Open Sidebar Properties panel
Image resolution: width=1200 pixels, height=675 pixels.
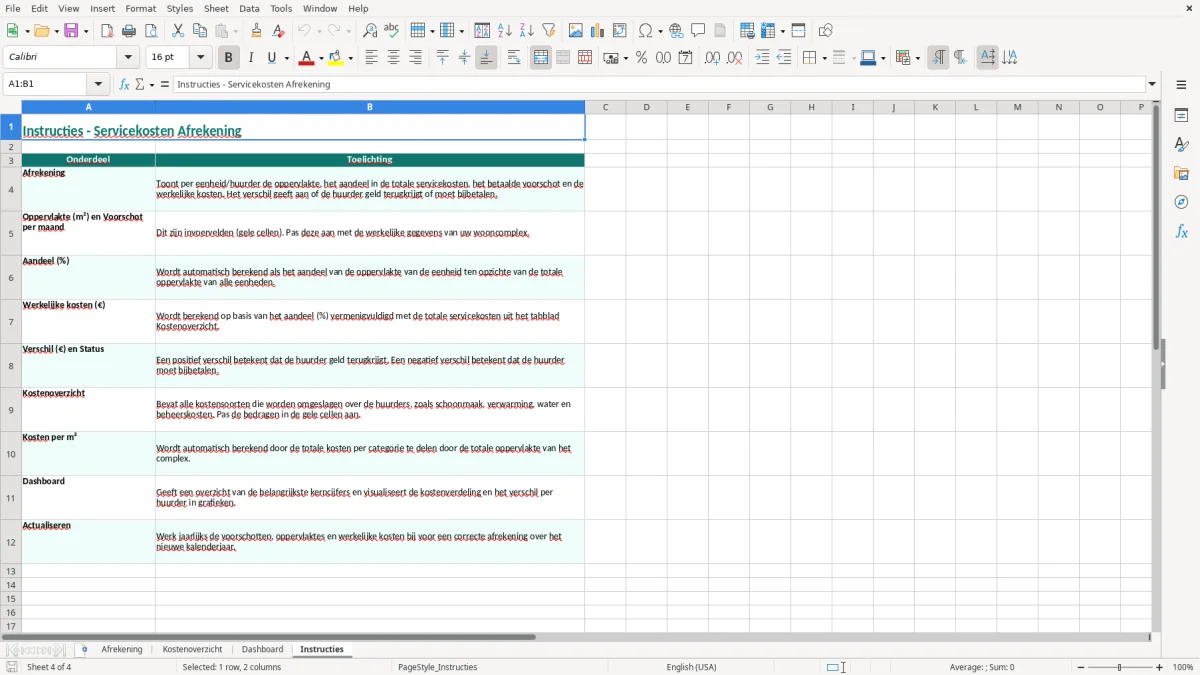pyautogui.click(x=1181, y=115)
